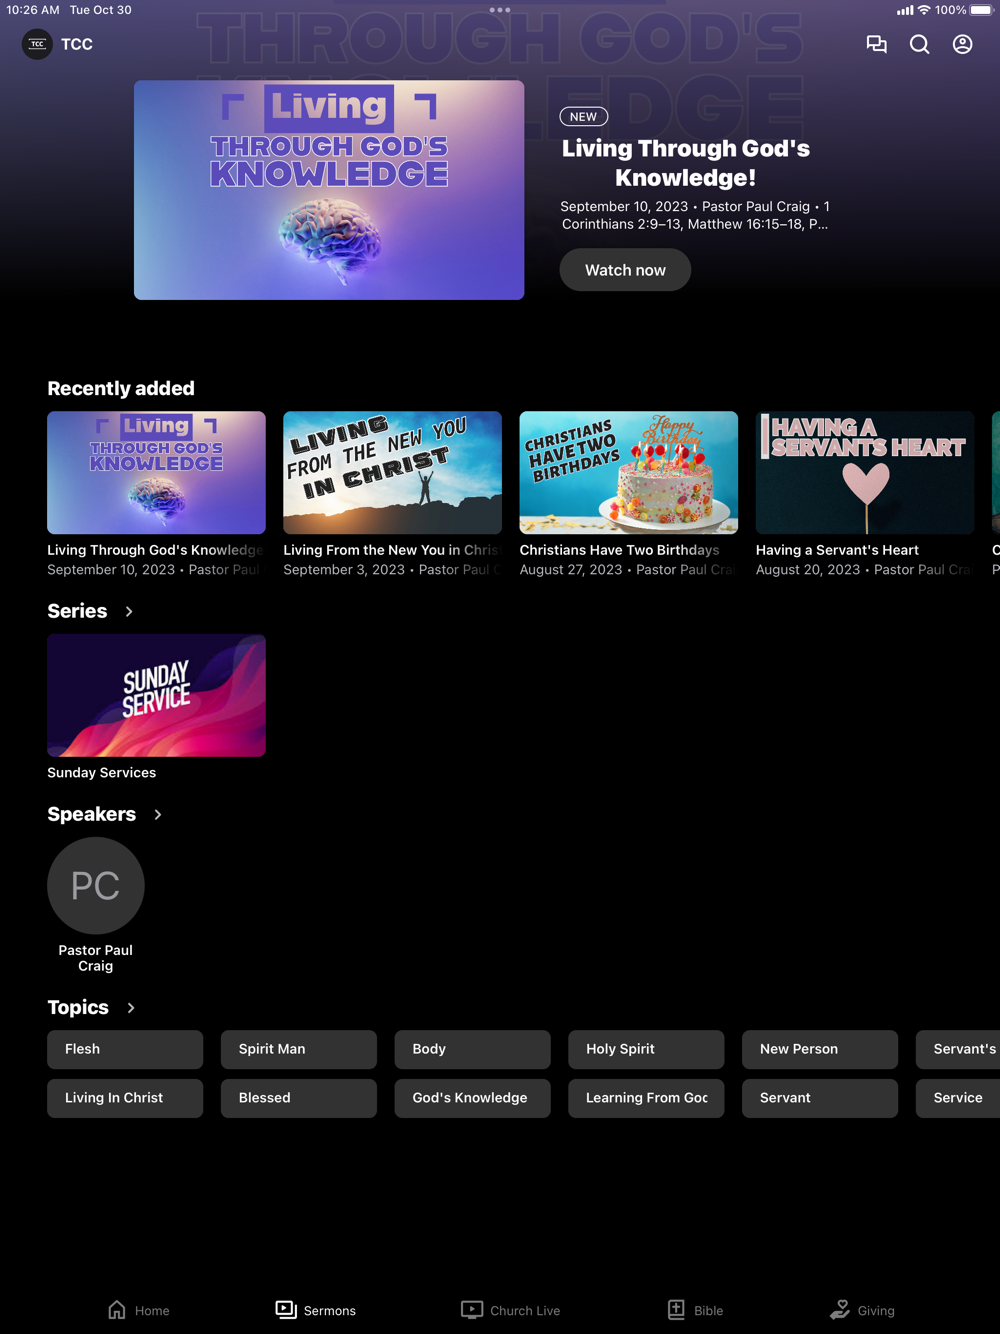Open the Bible tab icon
Viewport: 1000px width, 1334px height.
(676, 1310)
